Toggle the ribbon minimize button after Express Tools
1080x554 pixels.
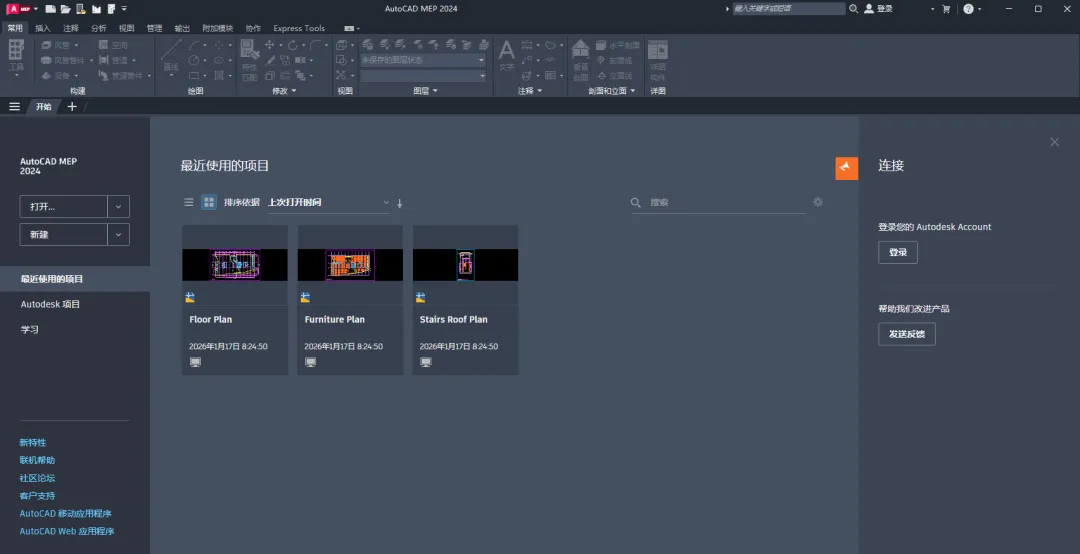[x=351, y=28]
